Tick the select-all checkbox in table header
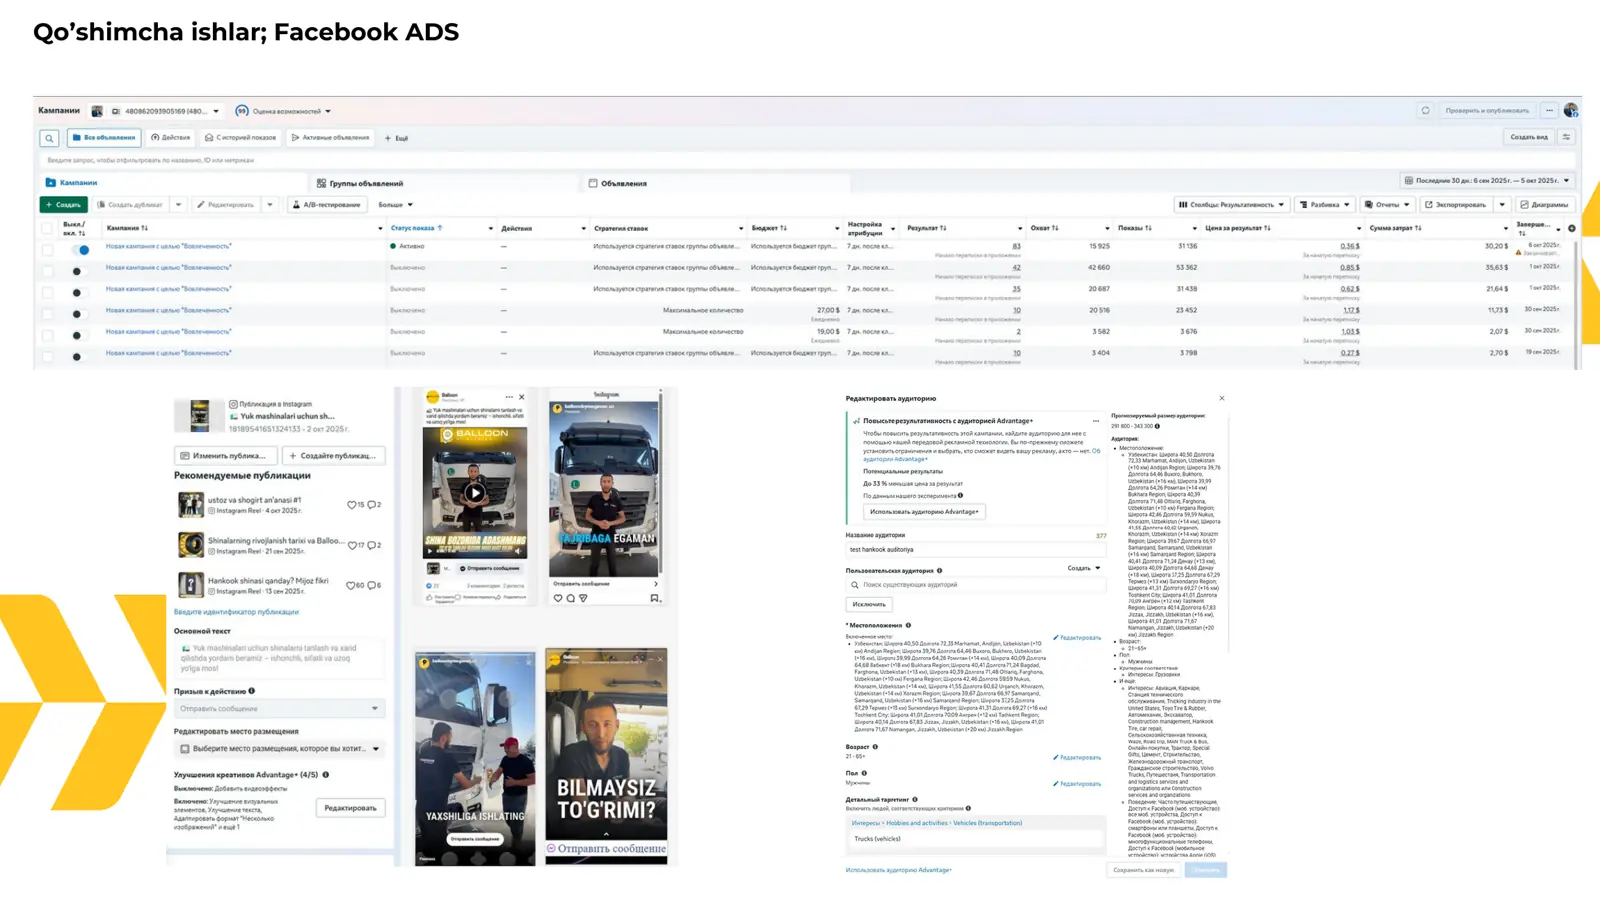The height and width of the screenshot is (900, 1600). coord(47,229)
